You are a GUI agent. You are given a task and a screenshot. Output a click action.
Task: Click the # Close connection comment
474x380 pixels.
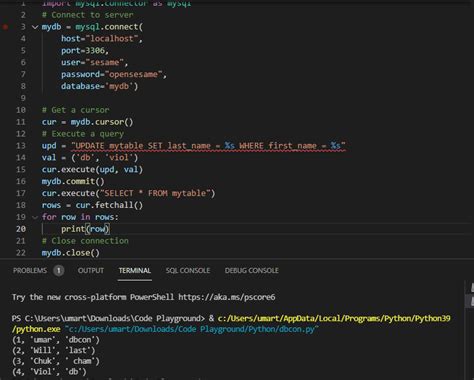pyautogui.click(x=85, y=241)
